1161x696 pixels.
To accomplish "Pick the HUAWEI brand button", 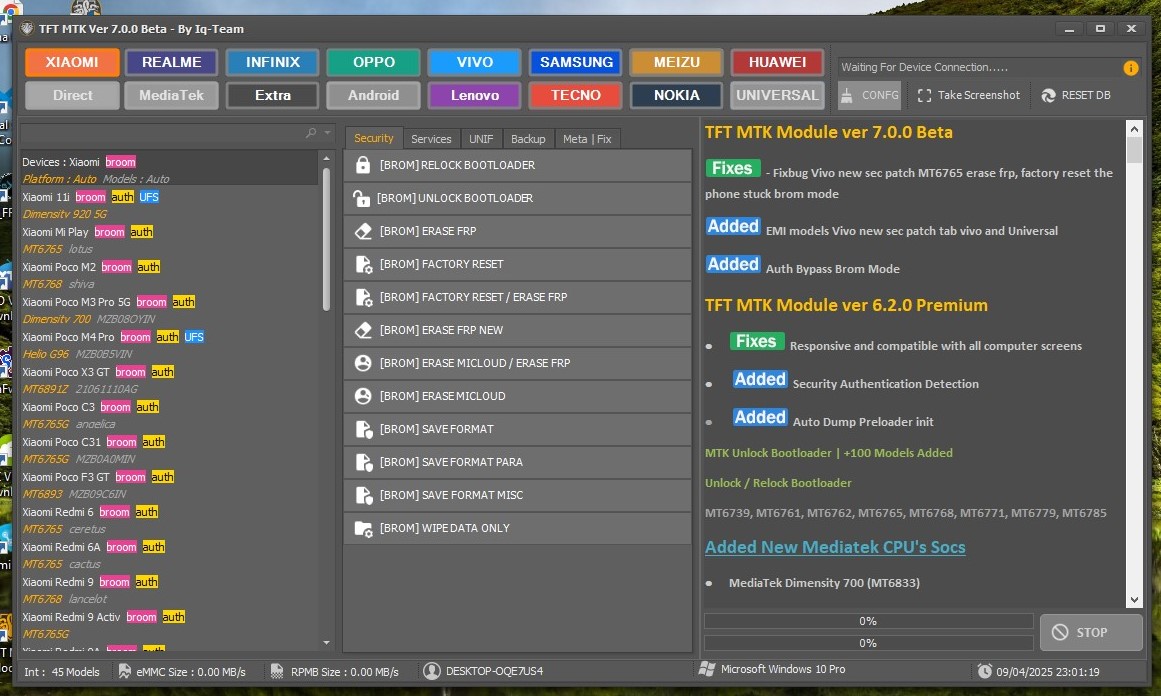I will click(777, 62).
